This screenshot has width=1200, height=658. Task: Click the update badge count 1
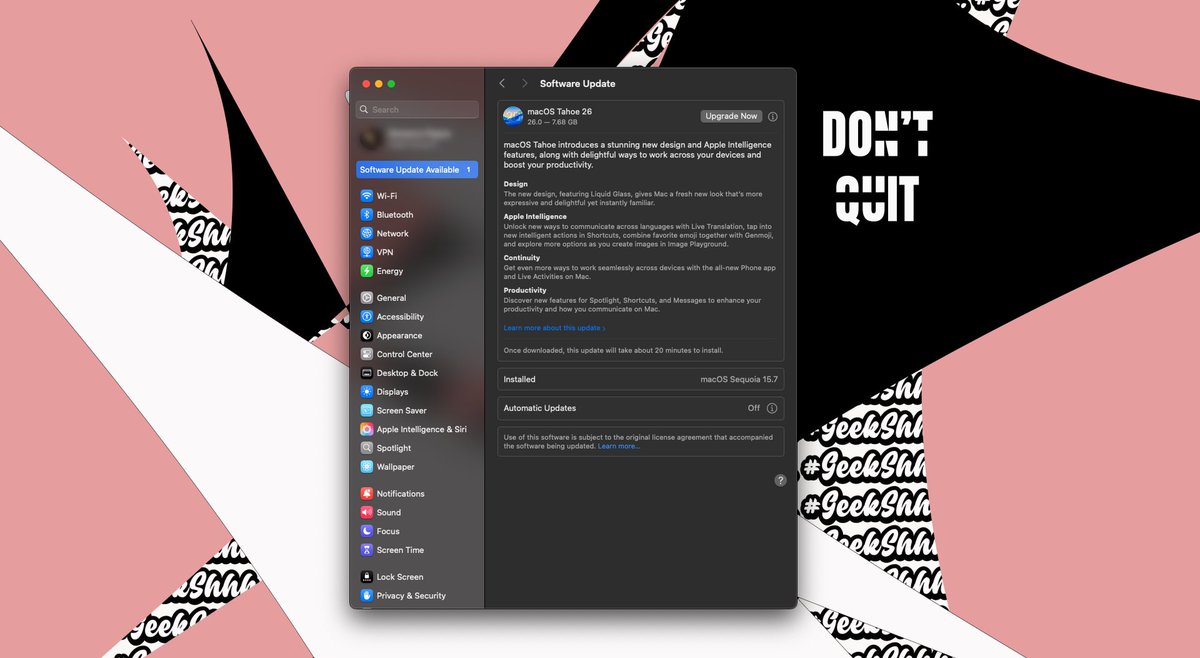[468, 170]
